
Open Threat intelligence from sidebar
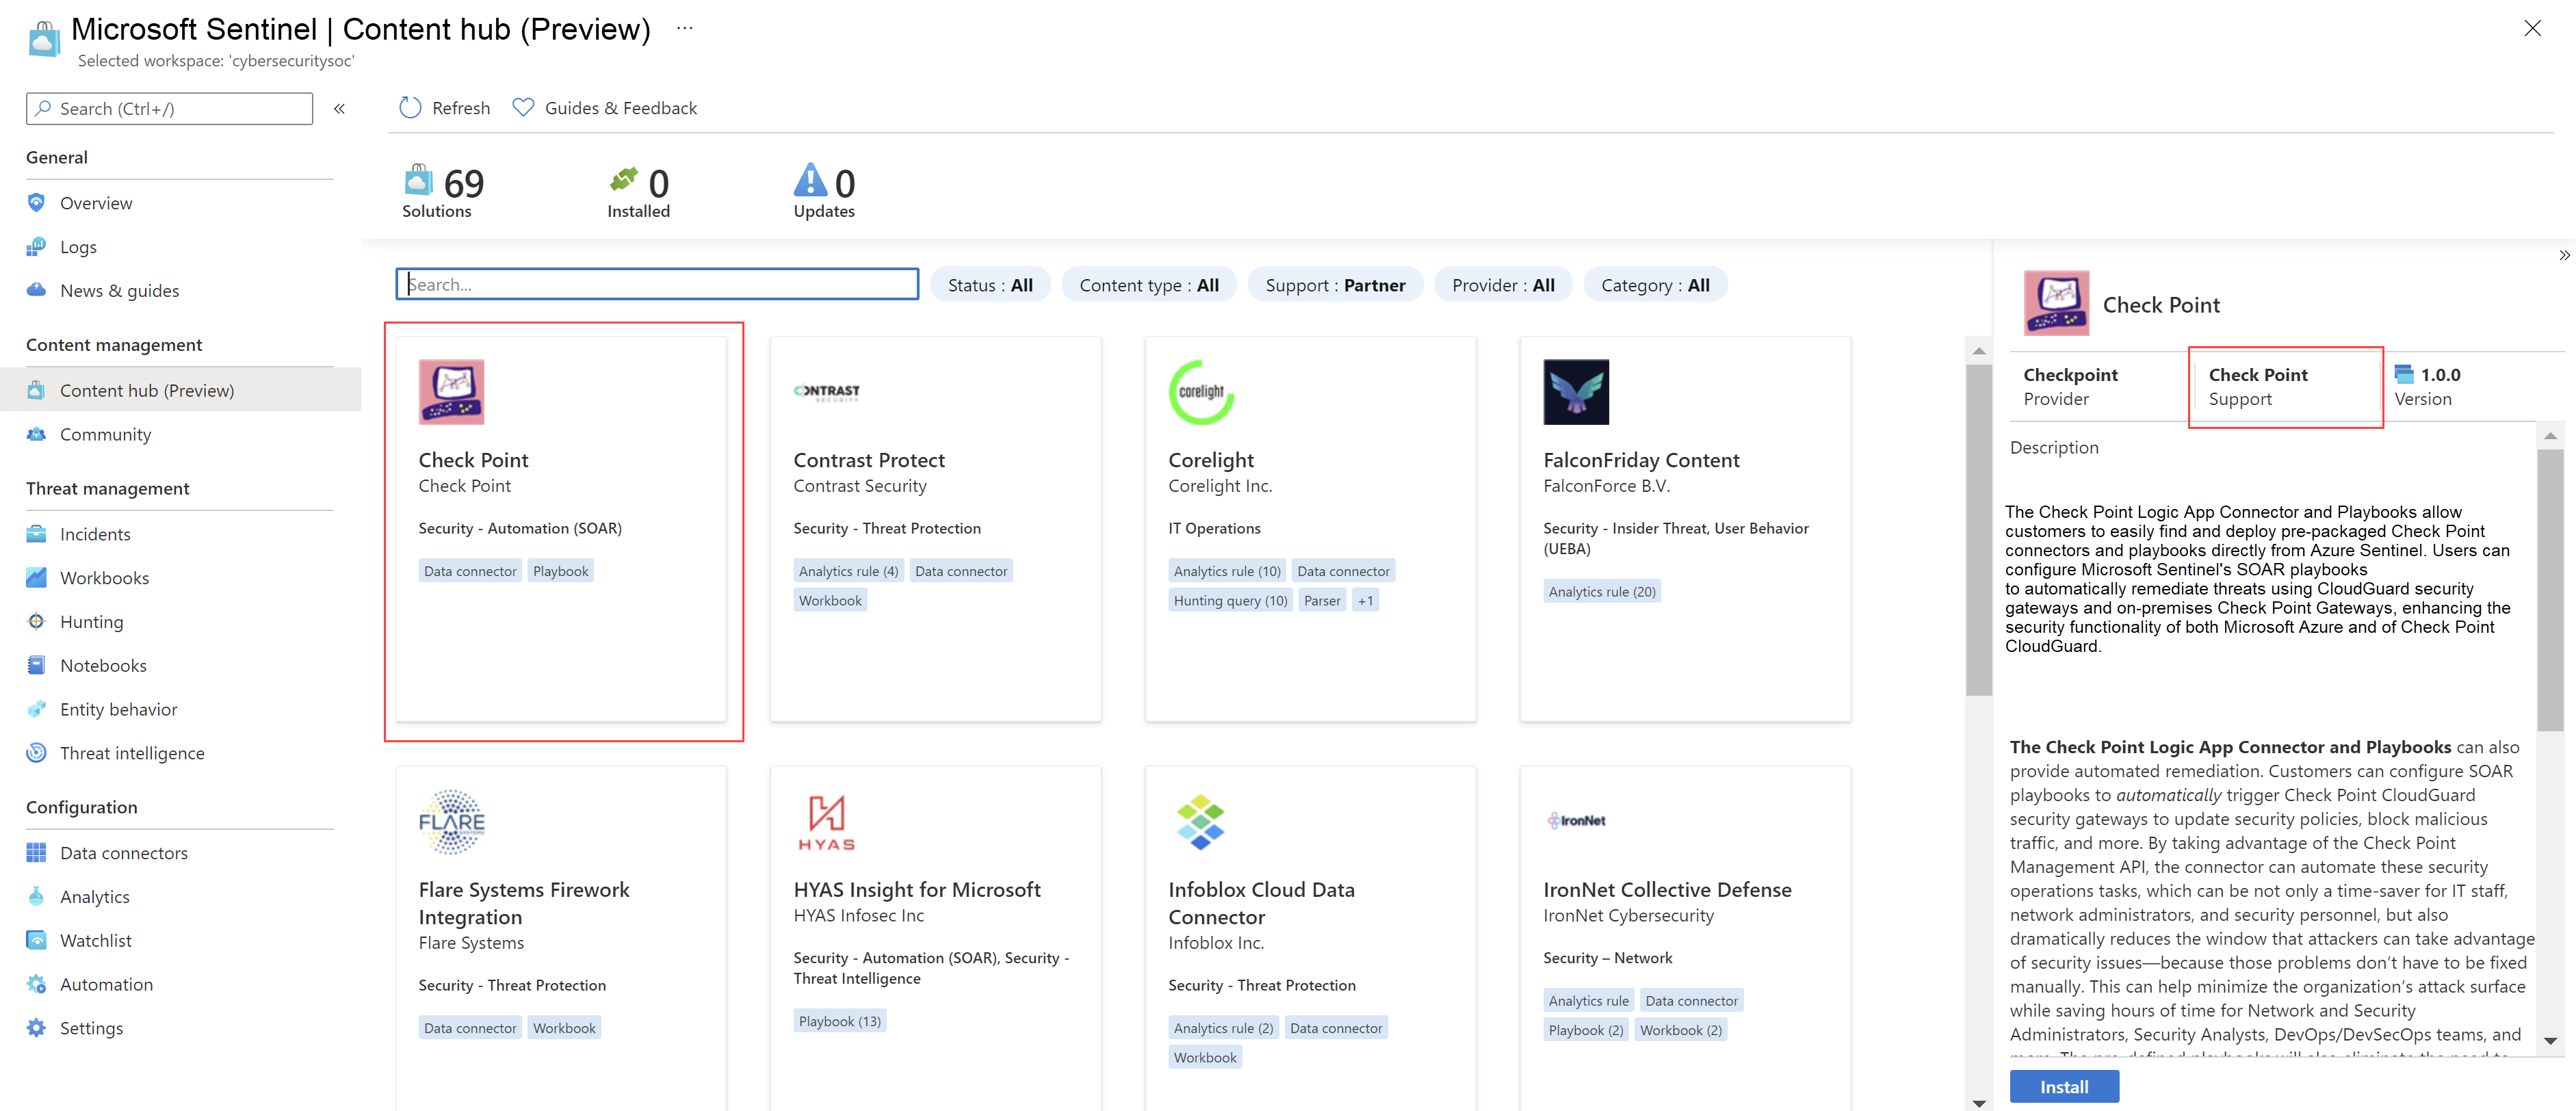coord(131,753)
